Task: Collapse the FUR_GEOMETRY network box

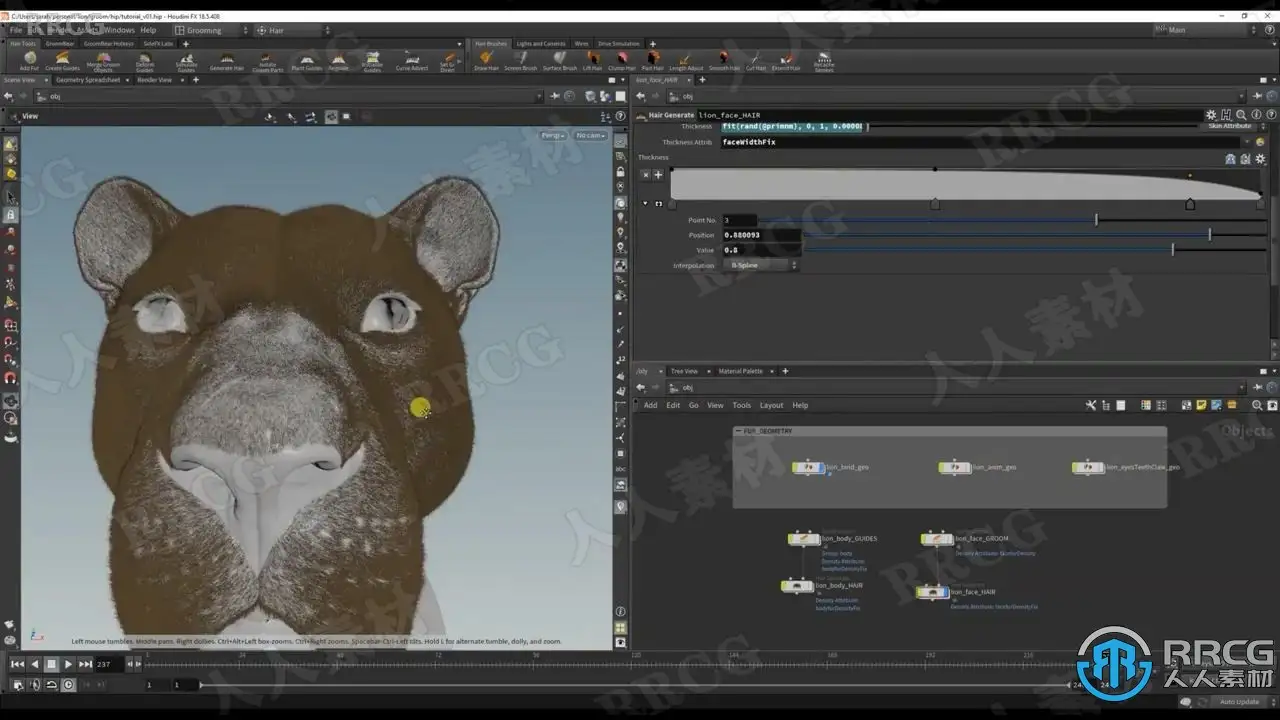Action: click(738, 431)
